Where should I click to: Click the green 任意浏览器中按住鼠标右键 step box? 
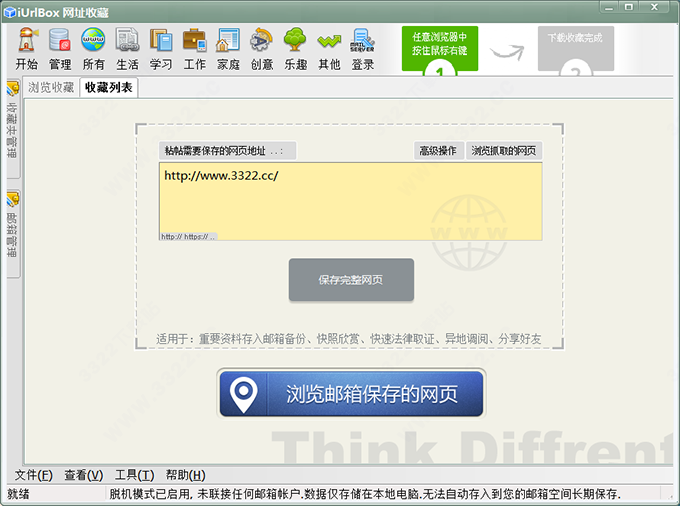click(440, 49)
